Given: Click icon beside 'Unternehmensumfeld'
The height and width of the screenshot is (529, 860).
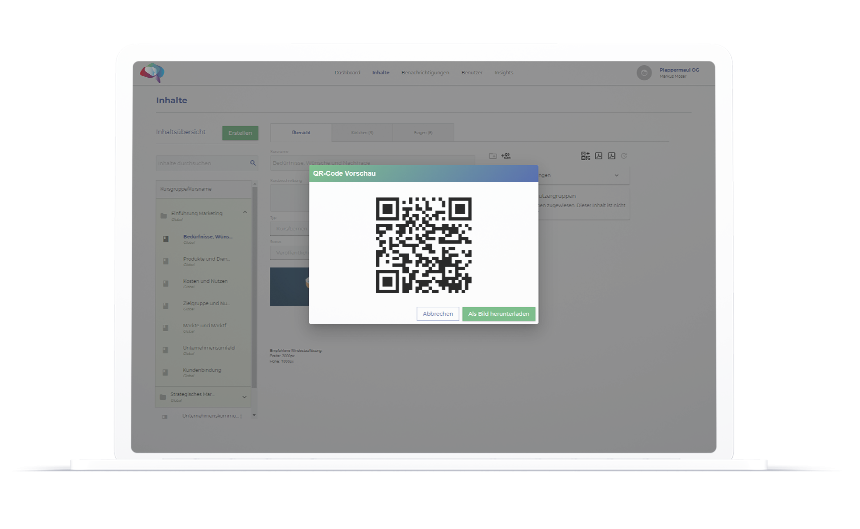Looking at the screenshot, I should click(x=166, y=350).
